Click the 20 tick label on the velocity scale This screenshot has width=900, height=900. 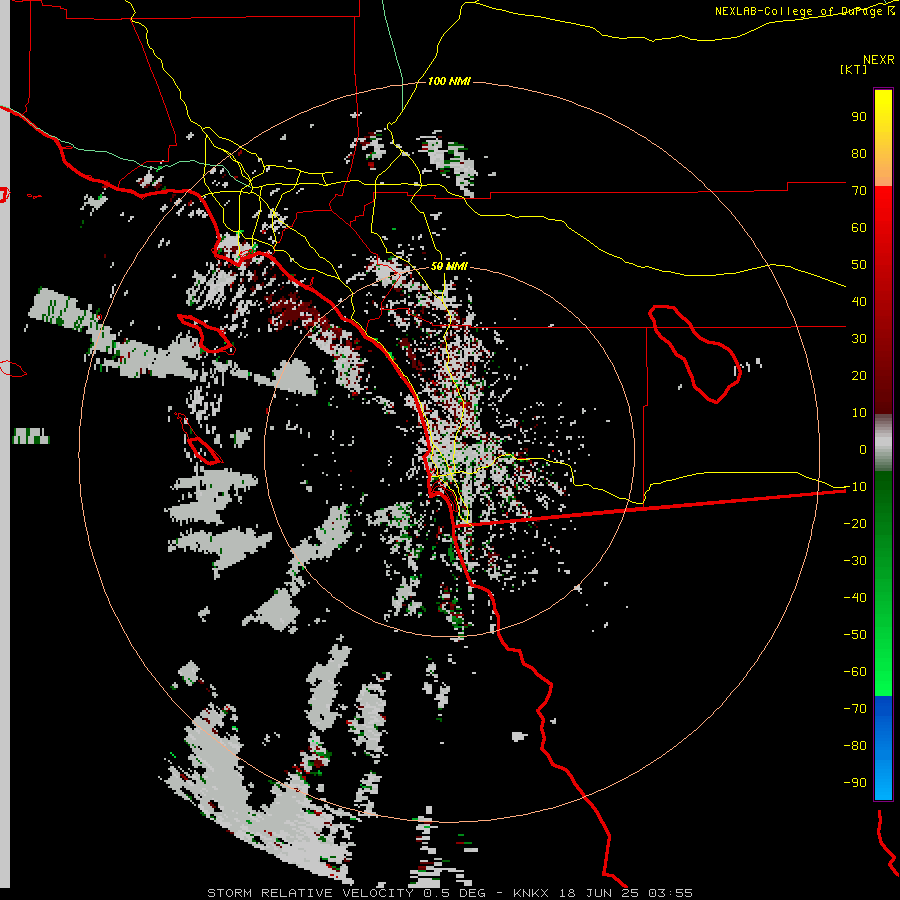859,375
